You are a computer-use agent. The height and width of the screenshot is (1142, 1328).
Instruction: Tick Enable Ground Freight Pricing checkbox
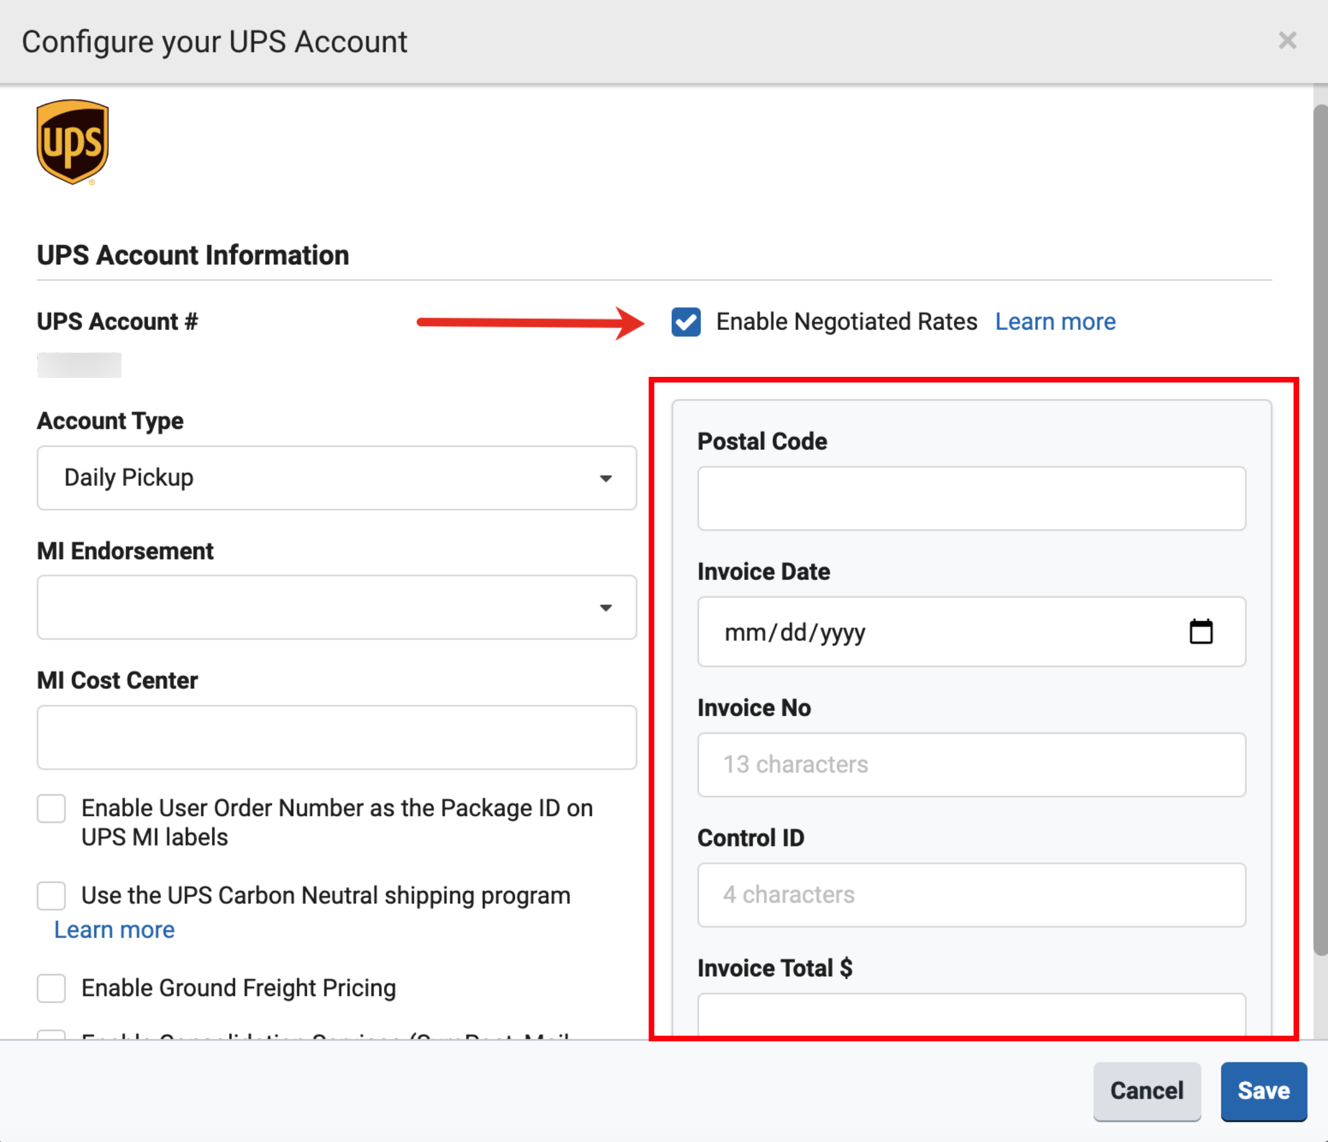coord(51,988)
